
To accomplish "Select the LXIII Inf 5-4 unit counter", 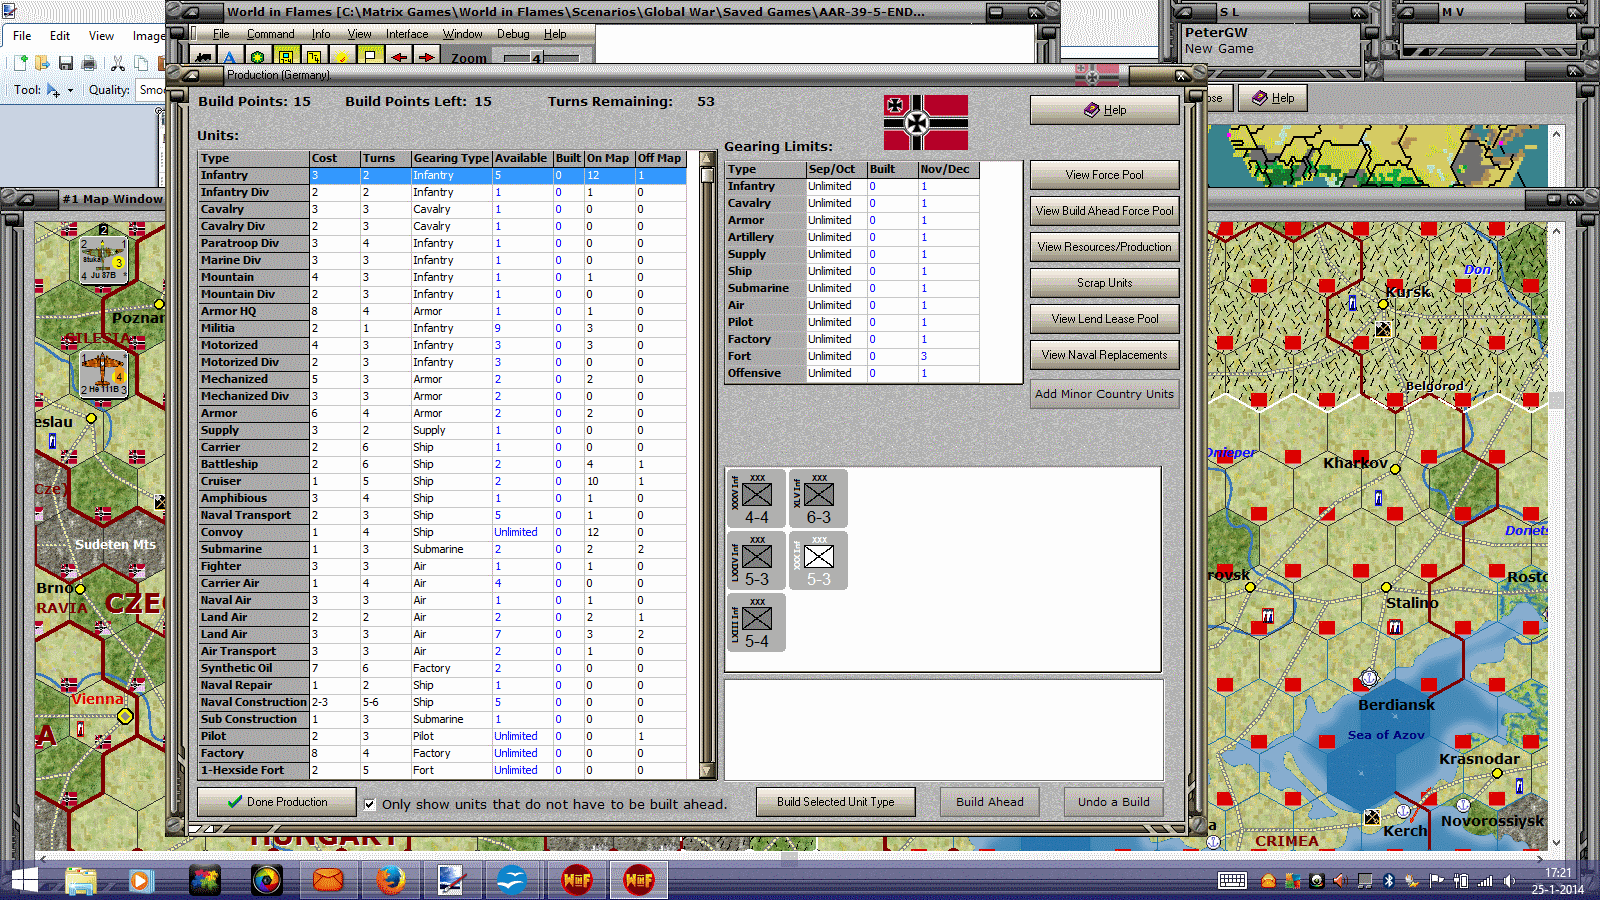I will [x=756, y=622].
